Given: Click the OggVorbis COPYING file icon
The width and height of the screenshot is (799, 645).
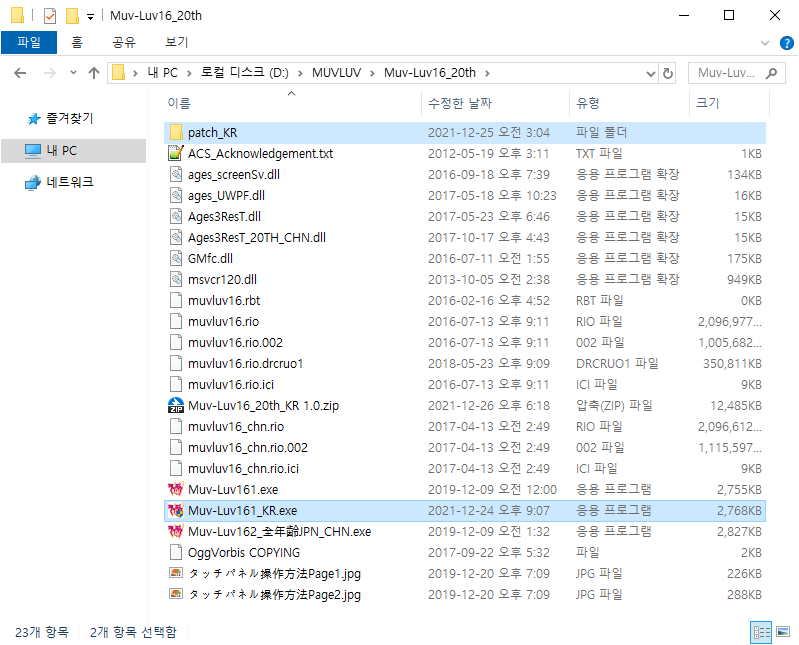Looking at the screenshot, I should (176, 552).
